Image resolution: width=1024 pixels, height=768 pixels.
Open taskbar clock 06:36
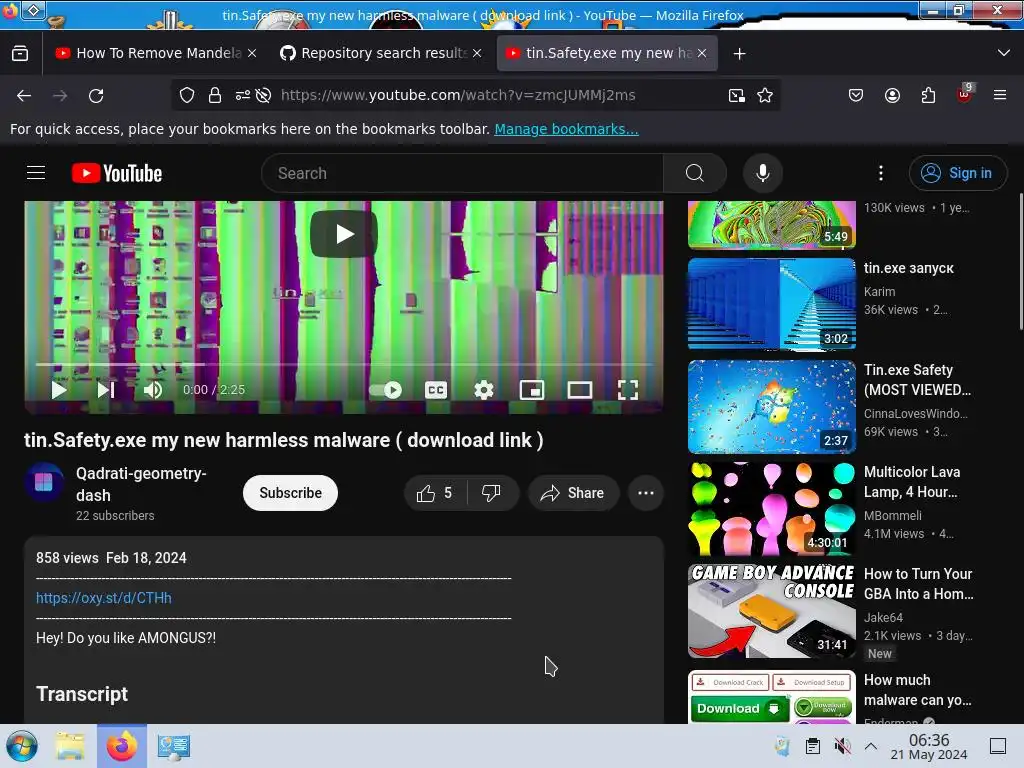click(929, 746)
